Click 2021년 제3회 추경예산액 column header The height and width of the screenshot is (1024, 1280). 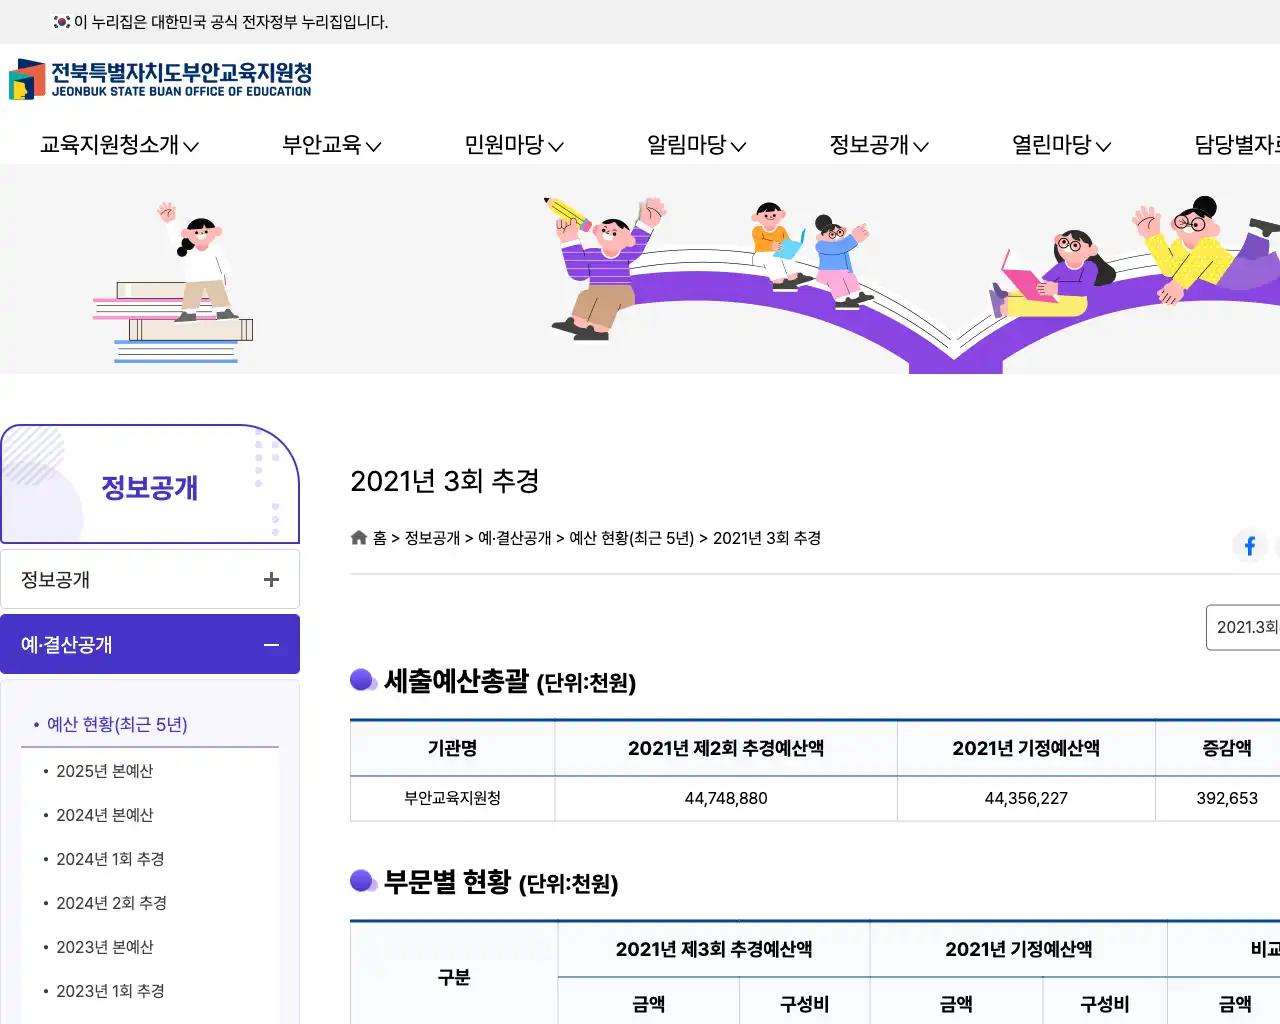[714, 949]
